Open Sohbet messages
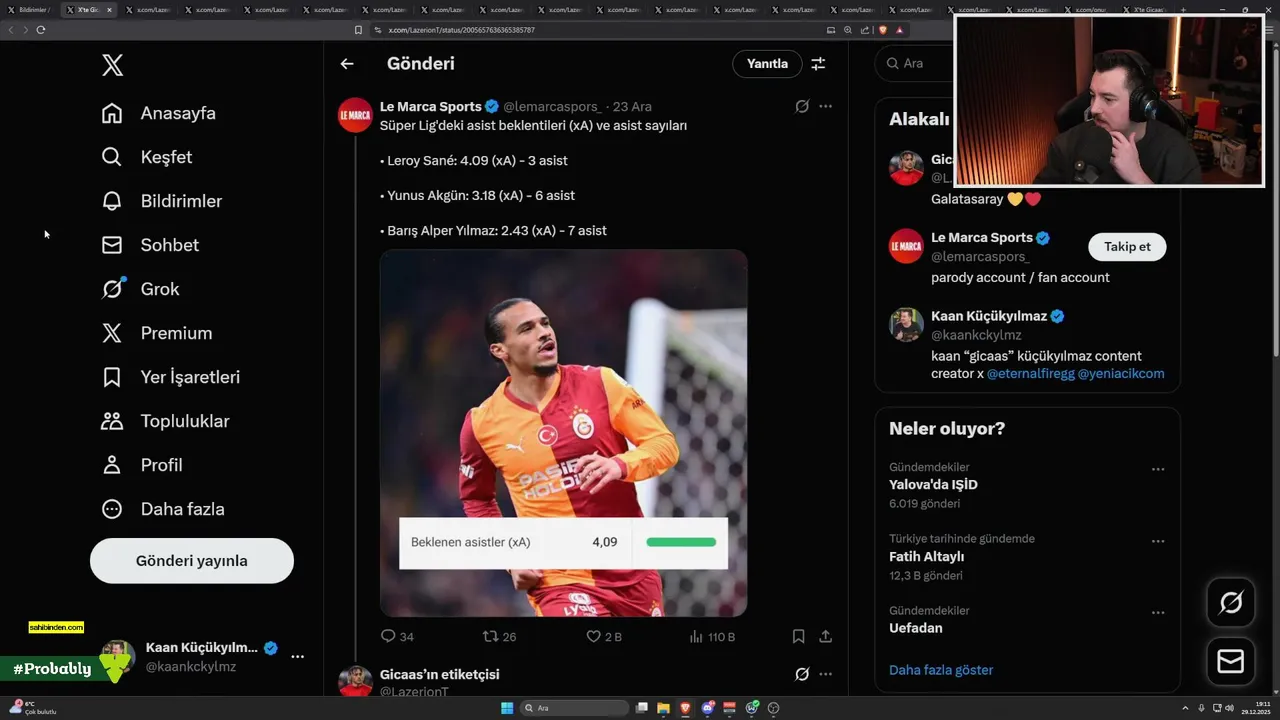The width and height of the screenshot is (1280, 720). [x=150, y=245]
